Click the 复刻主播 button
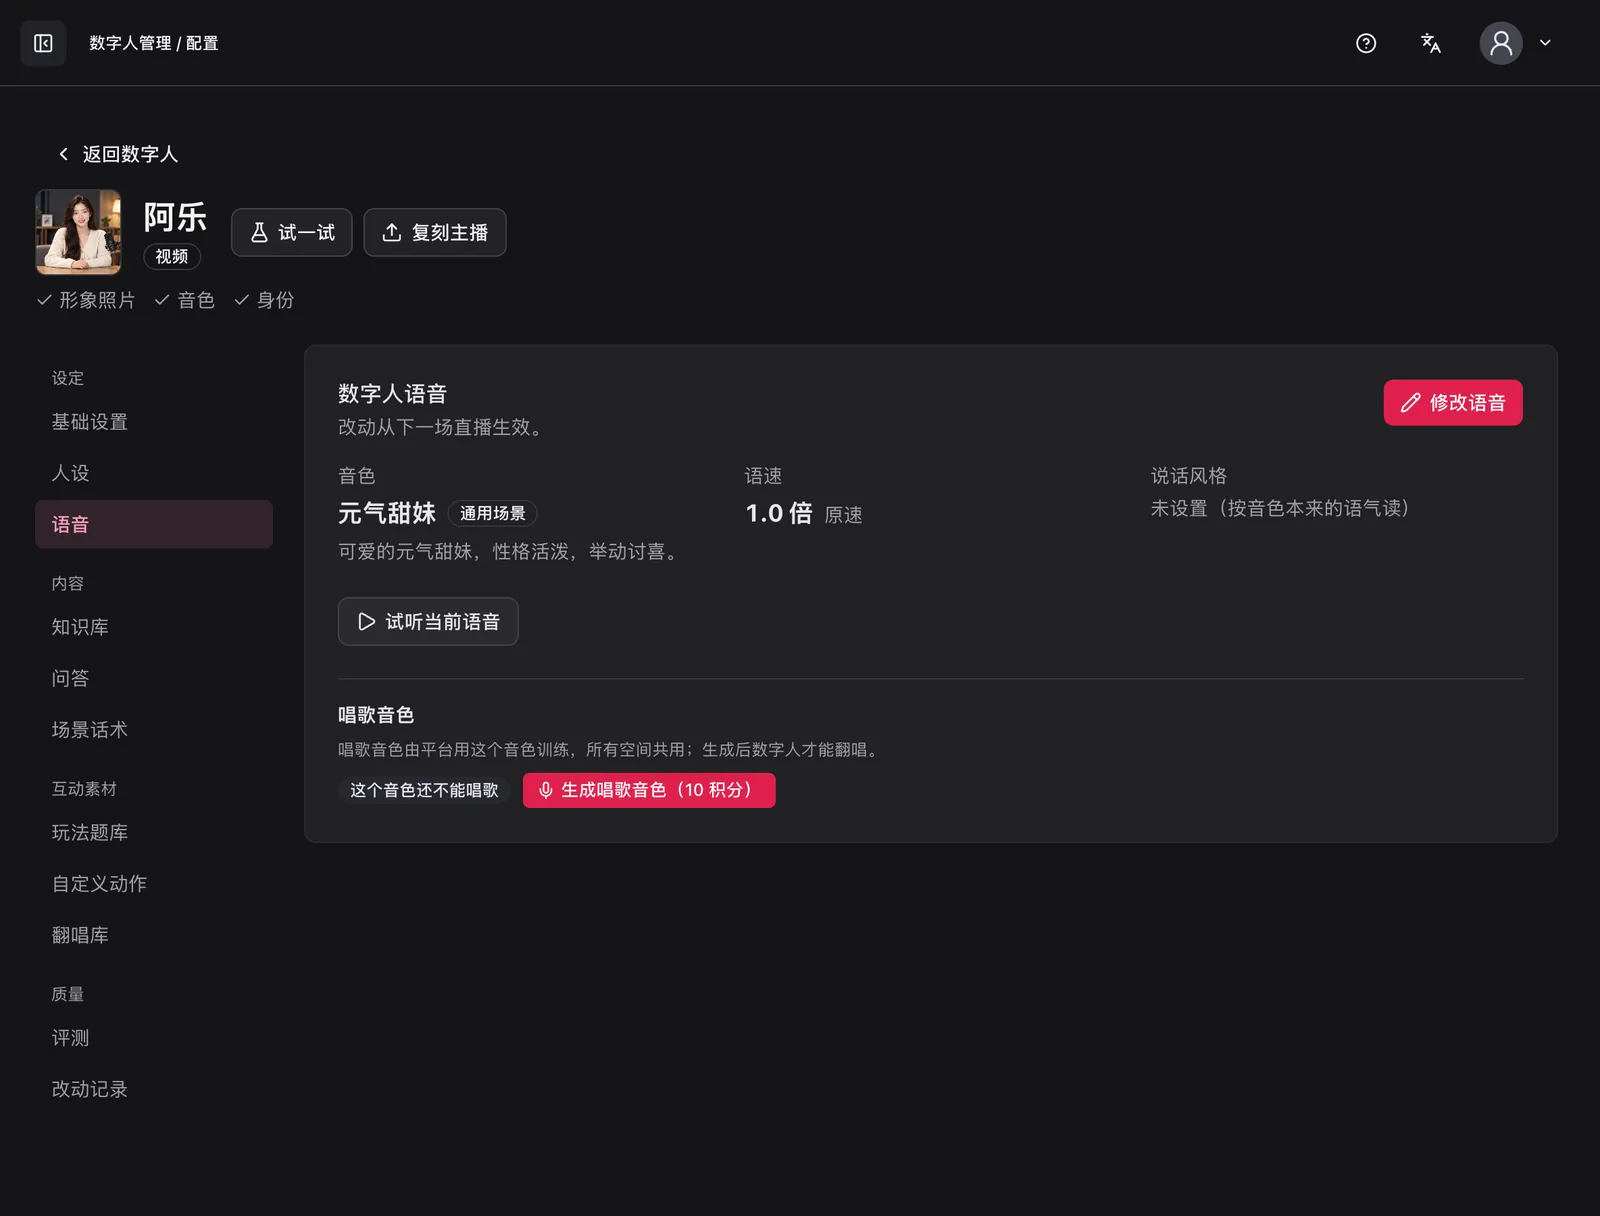This screenshot has width=1600, height=1216. (435, 232)
